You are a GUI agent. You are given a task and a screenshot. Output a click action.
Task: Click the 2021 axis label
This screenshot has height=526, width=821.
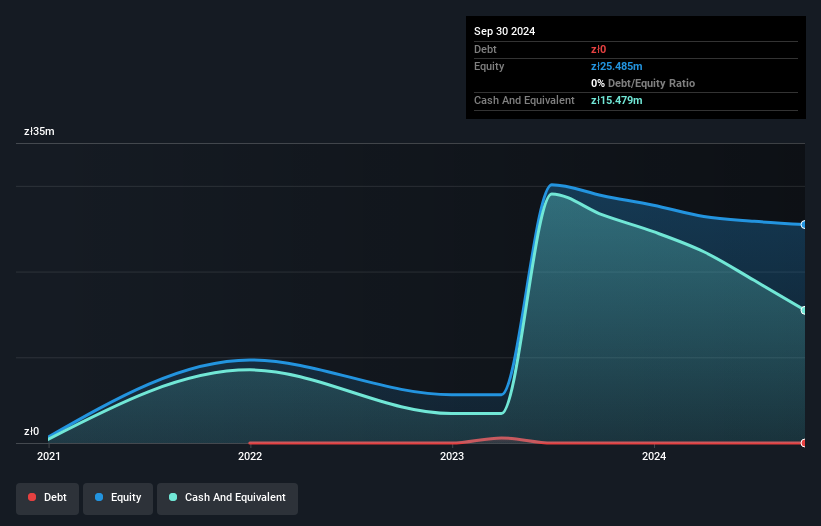tap(49, 456)
